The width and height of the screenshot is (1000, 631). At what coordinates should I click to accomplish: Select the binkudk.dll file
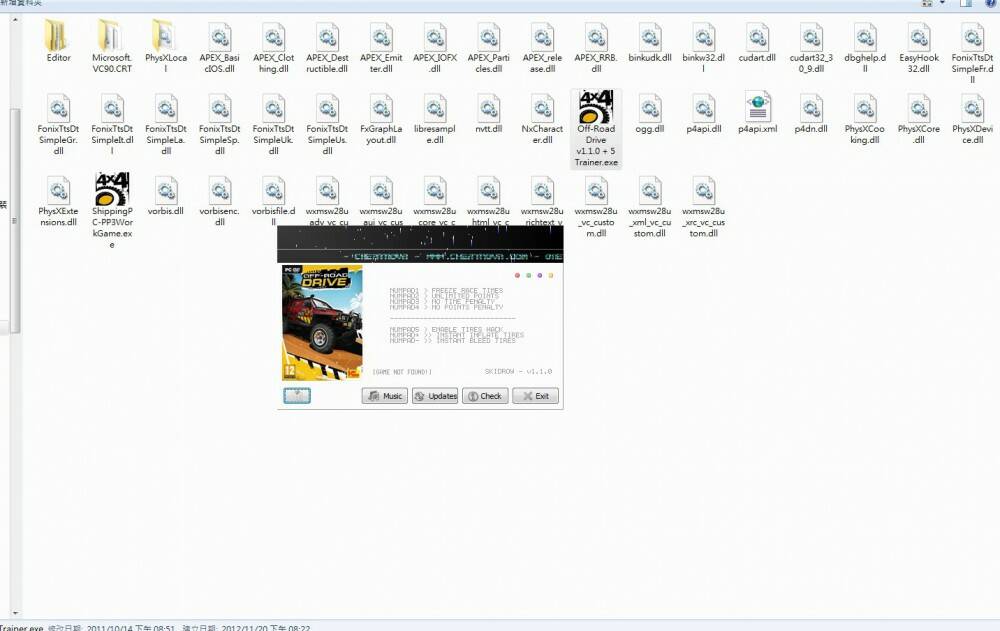pos(649,41)
